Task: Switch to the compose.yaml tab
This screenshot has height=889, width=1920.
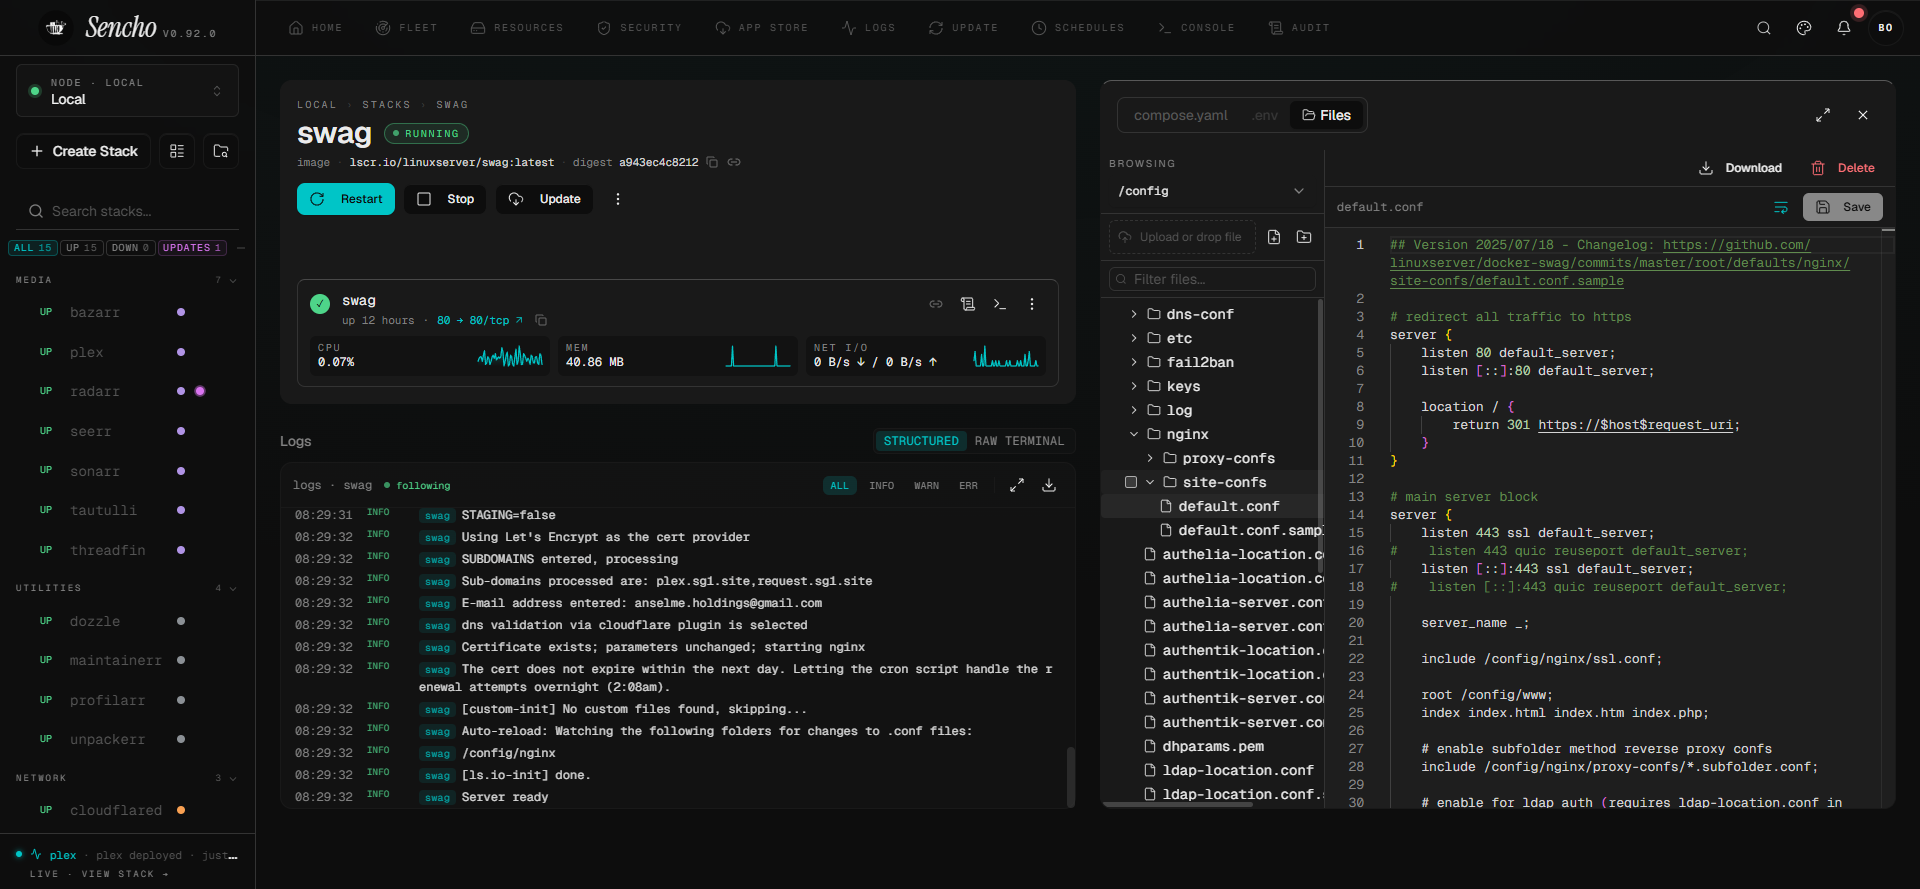Action: 1181,115
